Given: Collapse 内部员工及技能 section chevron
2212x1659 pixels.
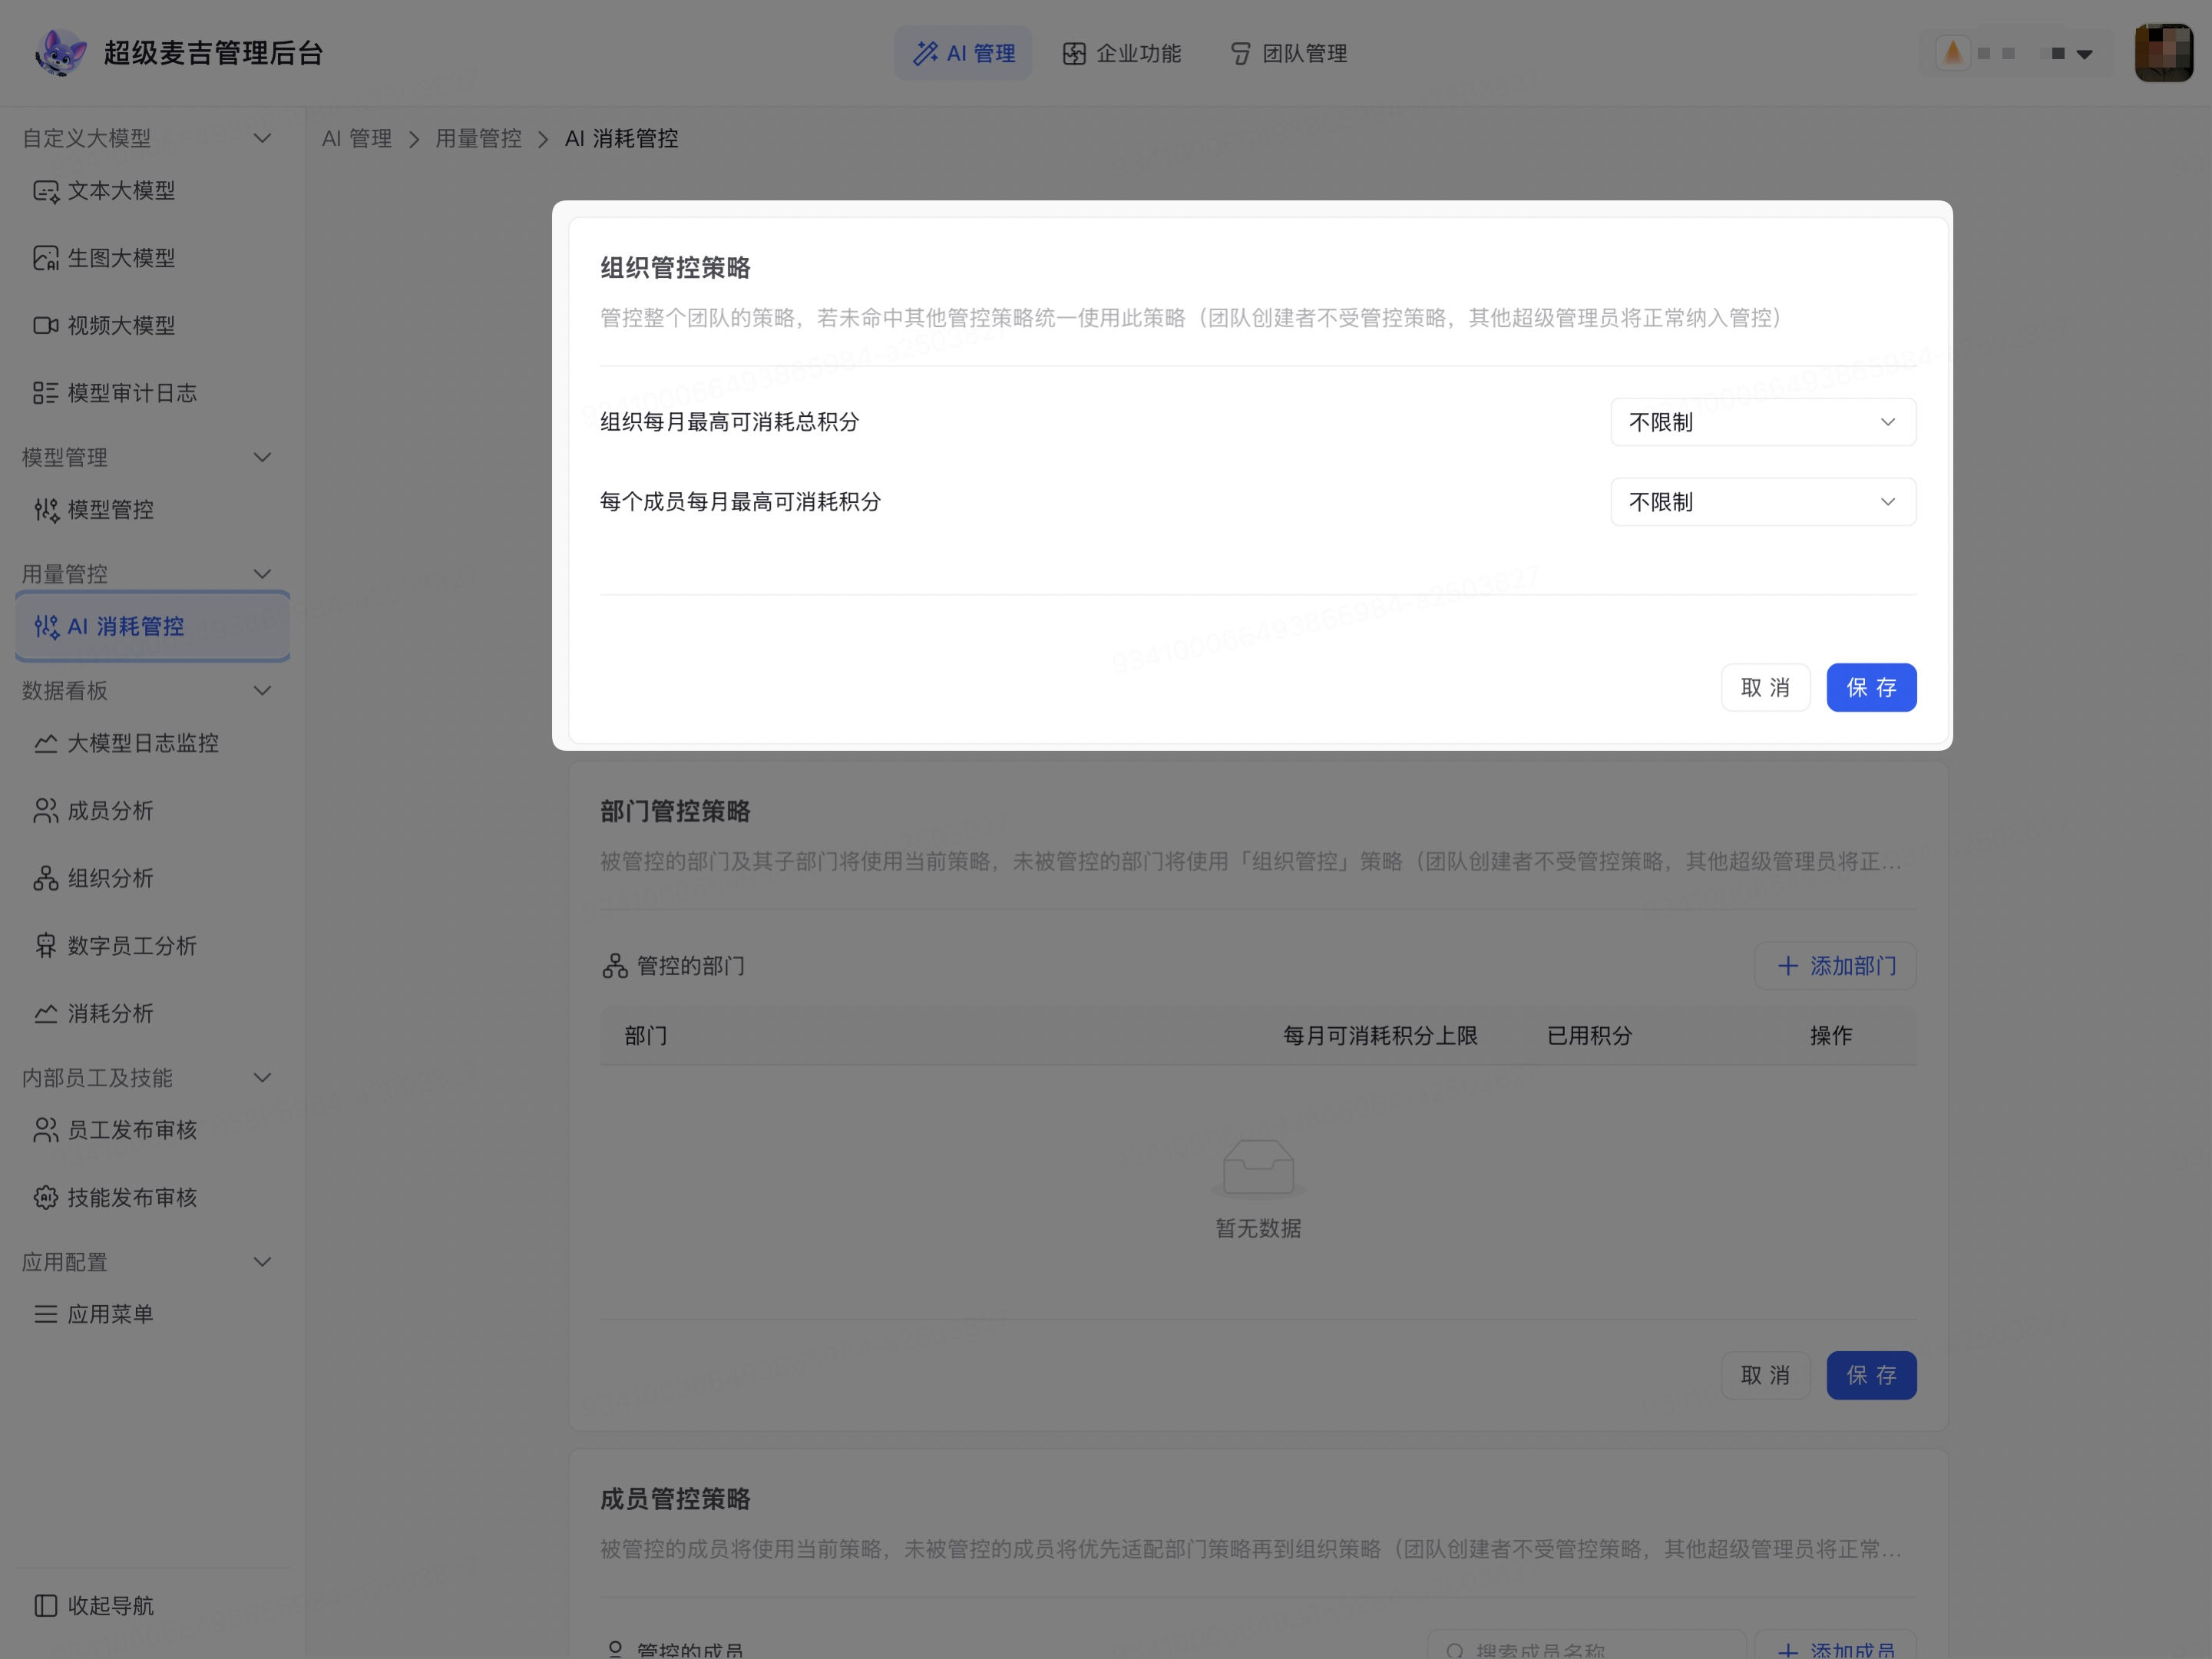Looking at the screenshot, I should pyautogui.click(x=262, y=1077).
